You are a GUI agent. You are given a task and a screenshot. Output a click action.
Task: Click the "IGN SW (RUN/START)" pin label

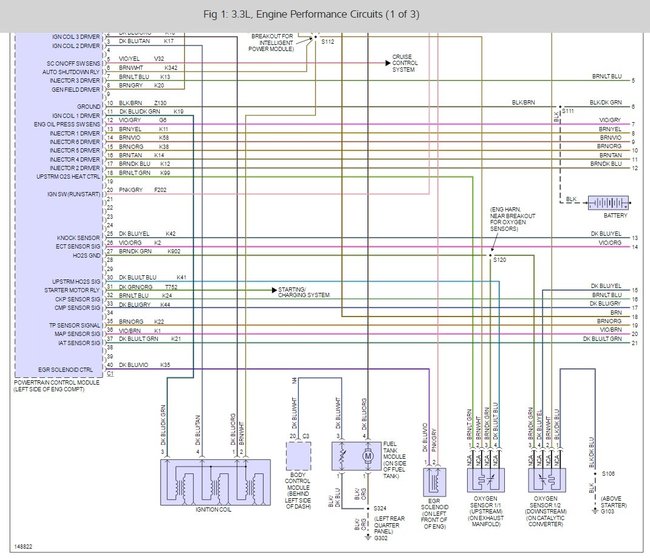click(x=74, y=194)
